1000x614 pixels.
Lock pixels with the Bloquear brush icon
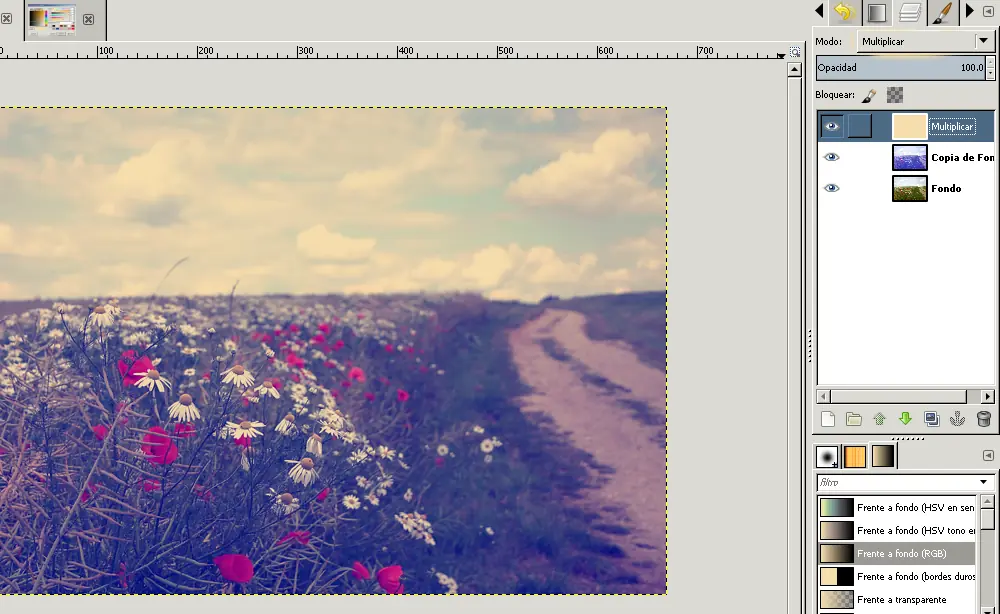tap(869, 95)
